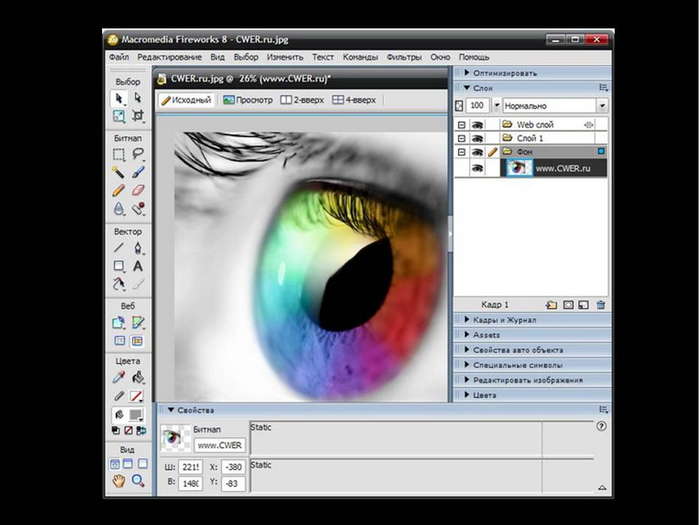This screenshot has width=700, height=525.
Task: Select the Pencil tool
Action: [118, 190]
